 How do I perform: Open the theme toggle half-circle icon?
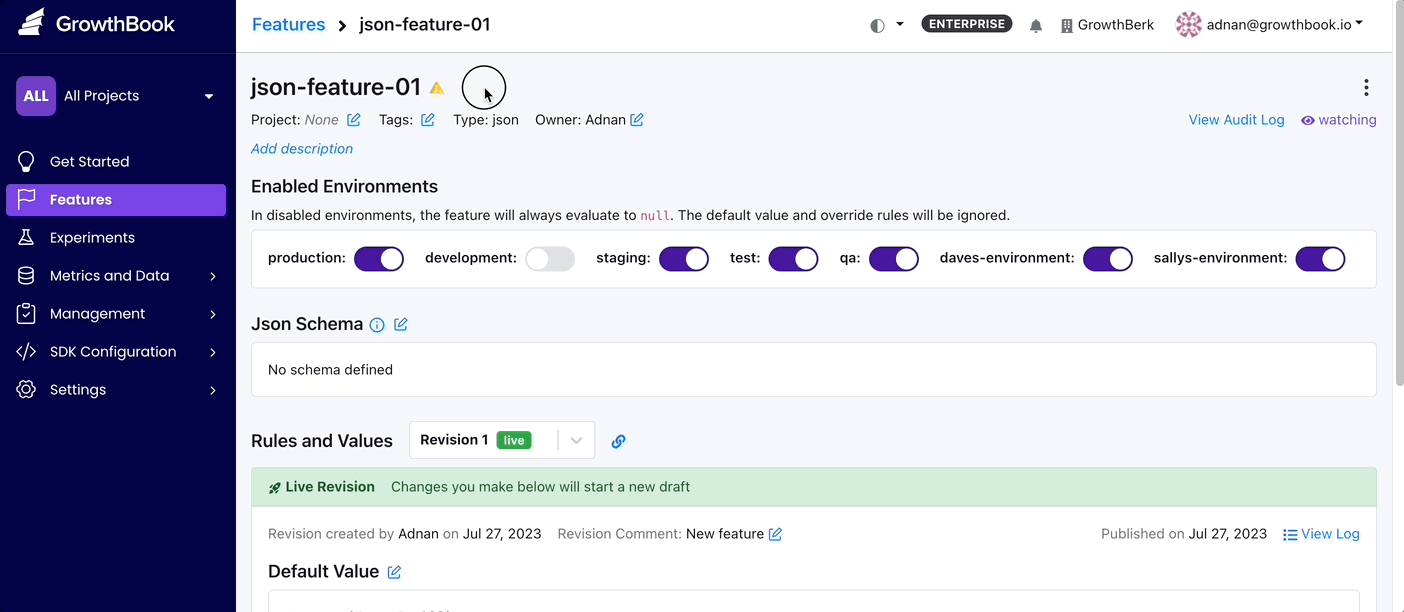point(877,25)
